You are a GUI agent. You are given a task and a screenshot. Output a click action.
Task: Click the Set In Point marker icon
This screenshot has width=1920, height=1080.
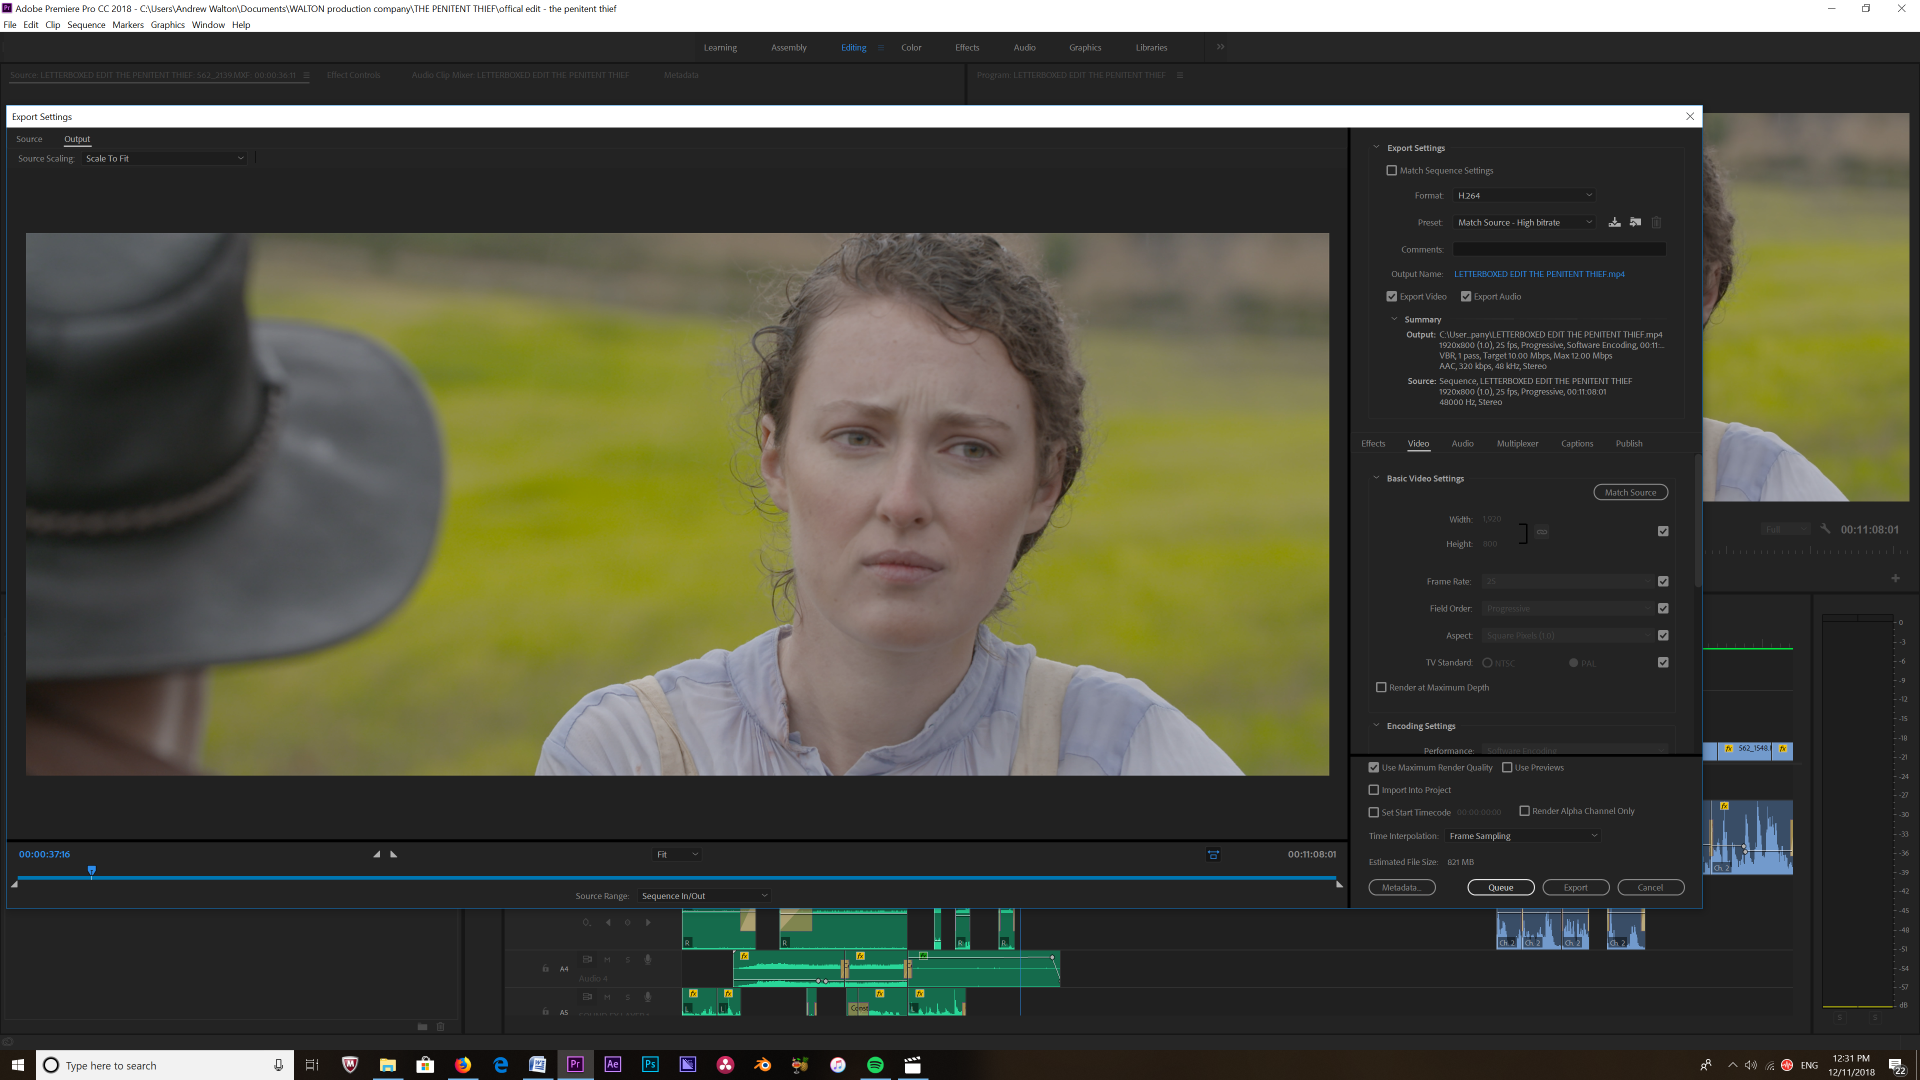(377, 854)
